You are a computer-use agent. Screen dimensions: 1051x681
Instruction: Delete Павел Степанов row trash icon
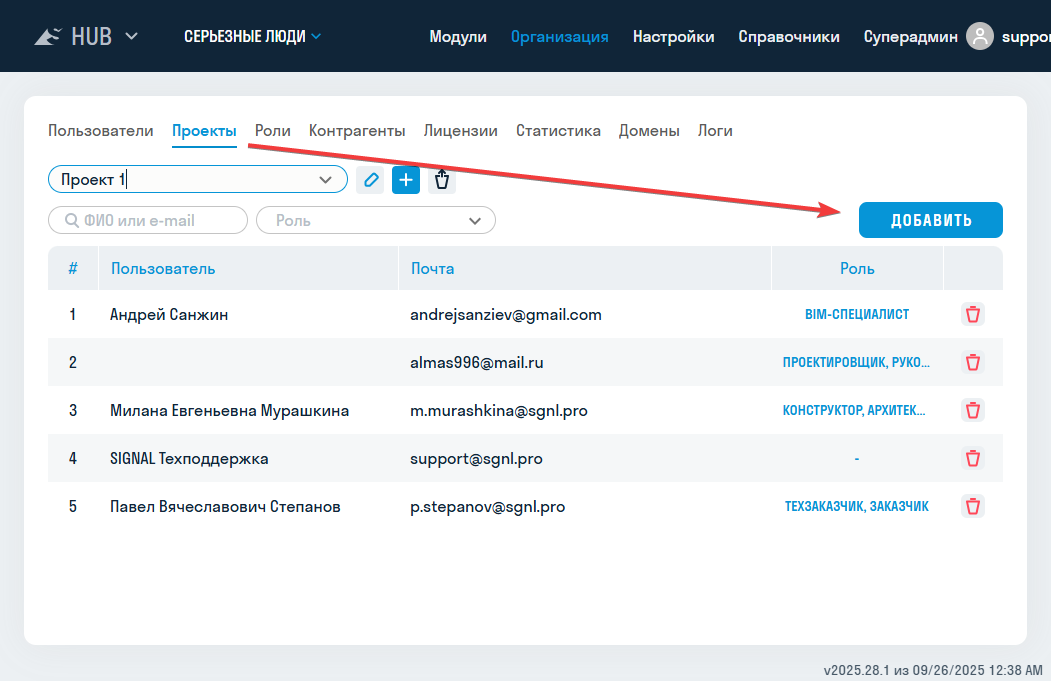pos(972,506)
